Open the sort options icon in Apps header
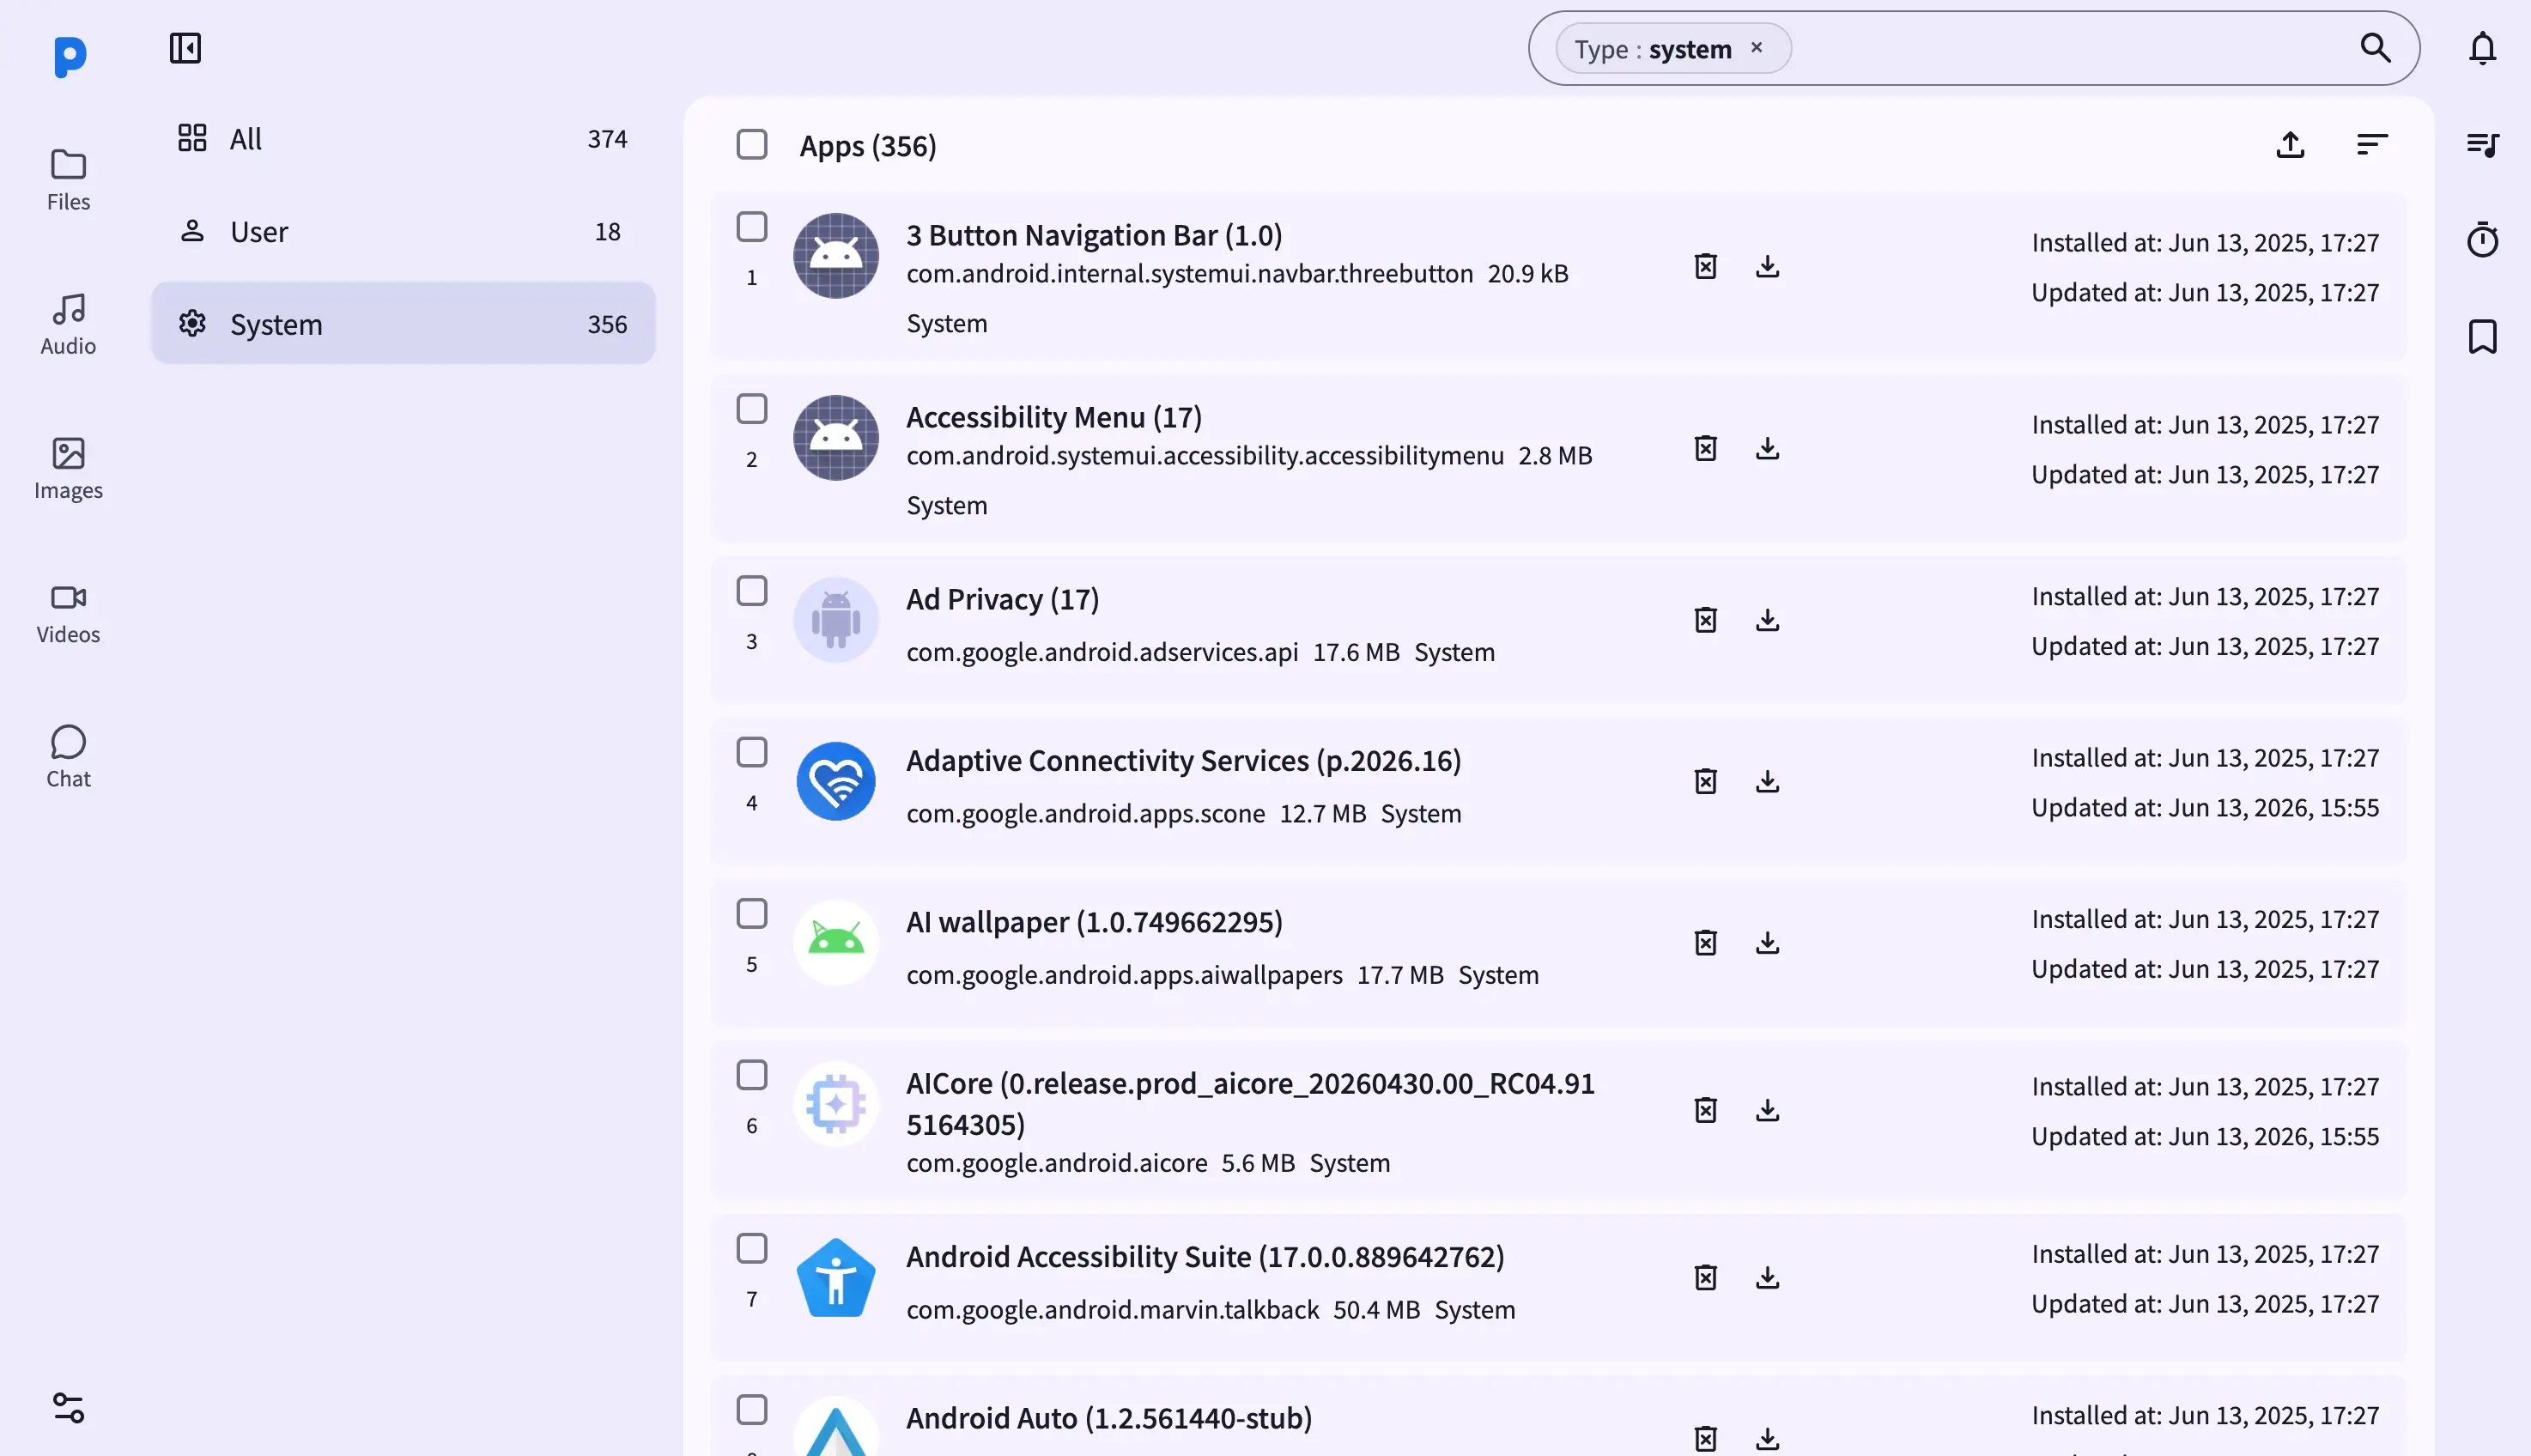The height and width of the screenshot is (1456, 2531). (x=2372, y=145)
